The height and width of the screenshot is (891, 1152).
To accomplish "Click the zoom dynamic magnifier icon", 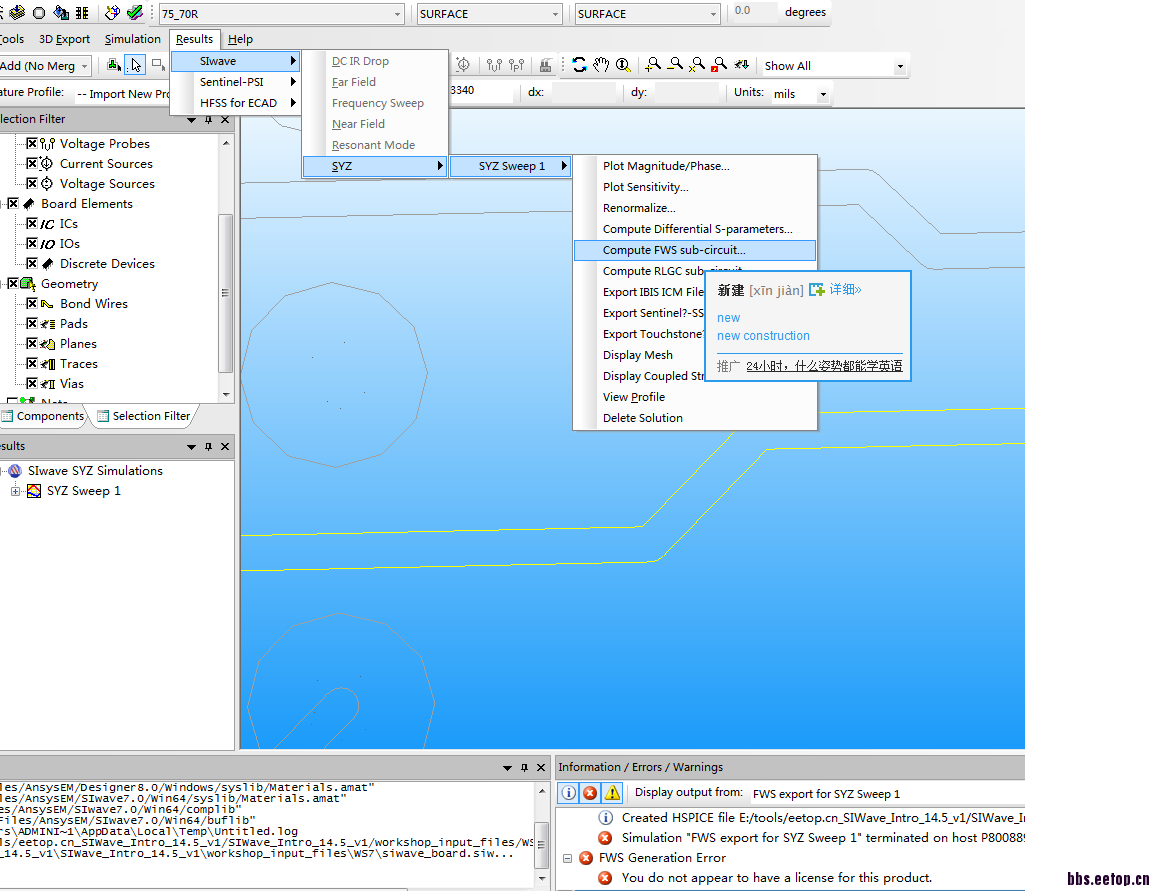I will [x=623, y=65].
